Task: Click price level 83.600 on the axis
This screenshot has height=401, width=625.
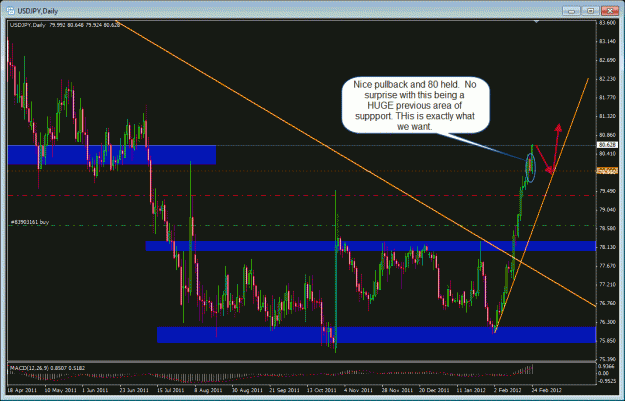Action: tap(607, 23)
